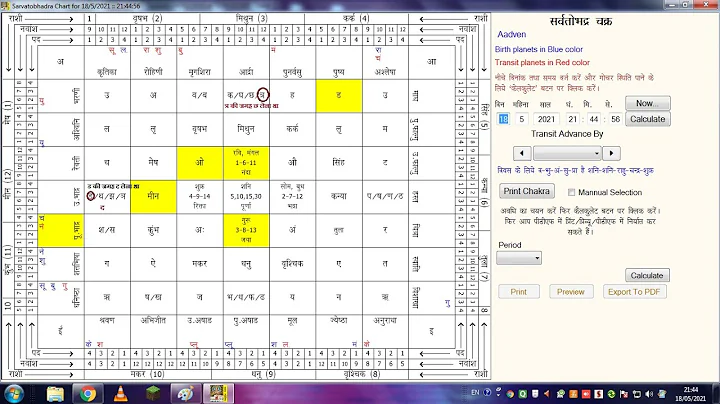Click the 'Transit Advance By' label
Image resolution: width=720 pixels, height=404 pixels.
[x=567, y=134]
